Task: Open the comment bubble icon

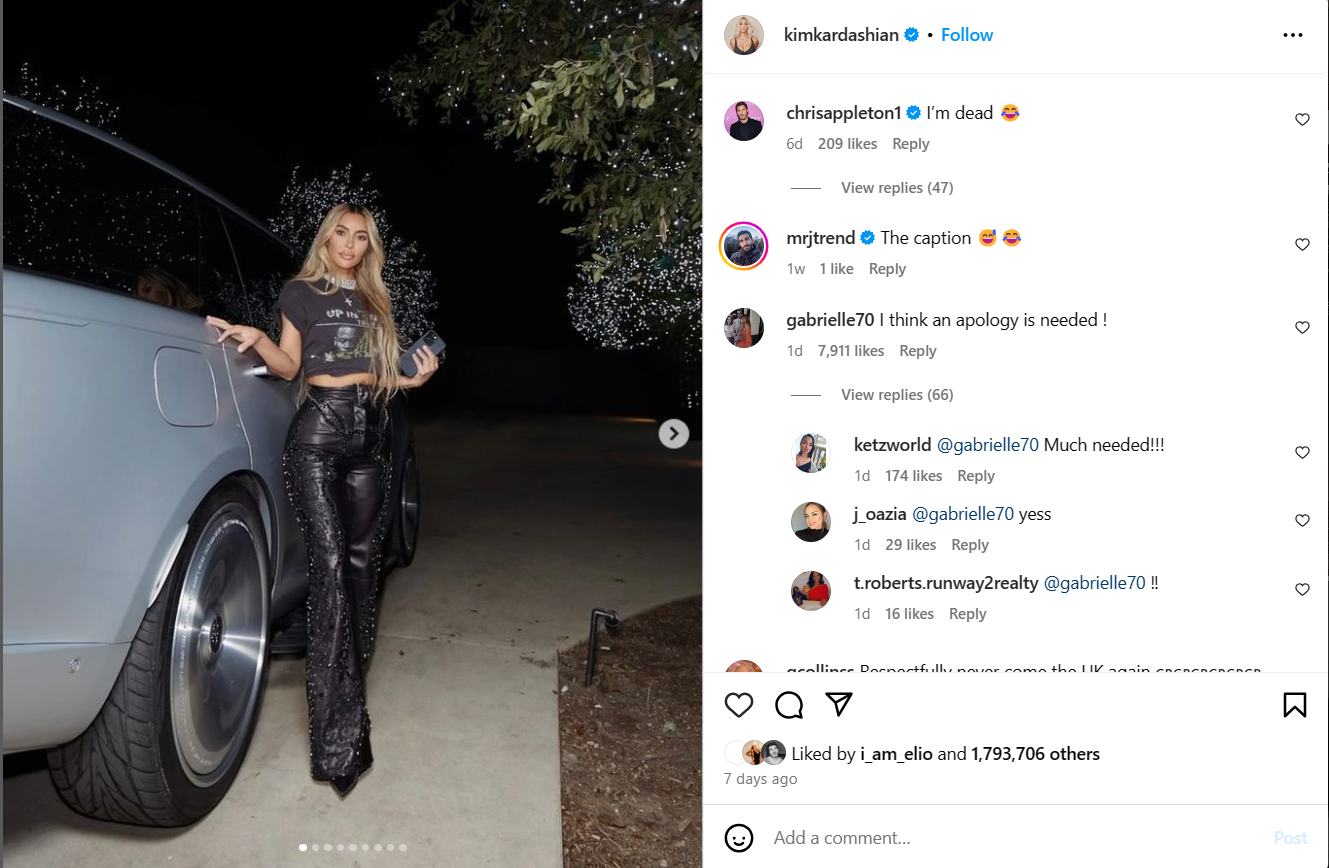Action: 789,705
